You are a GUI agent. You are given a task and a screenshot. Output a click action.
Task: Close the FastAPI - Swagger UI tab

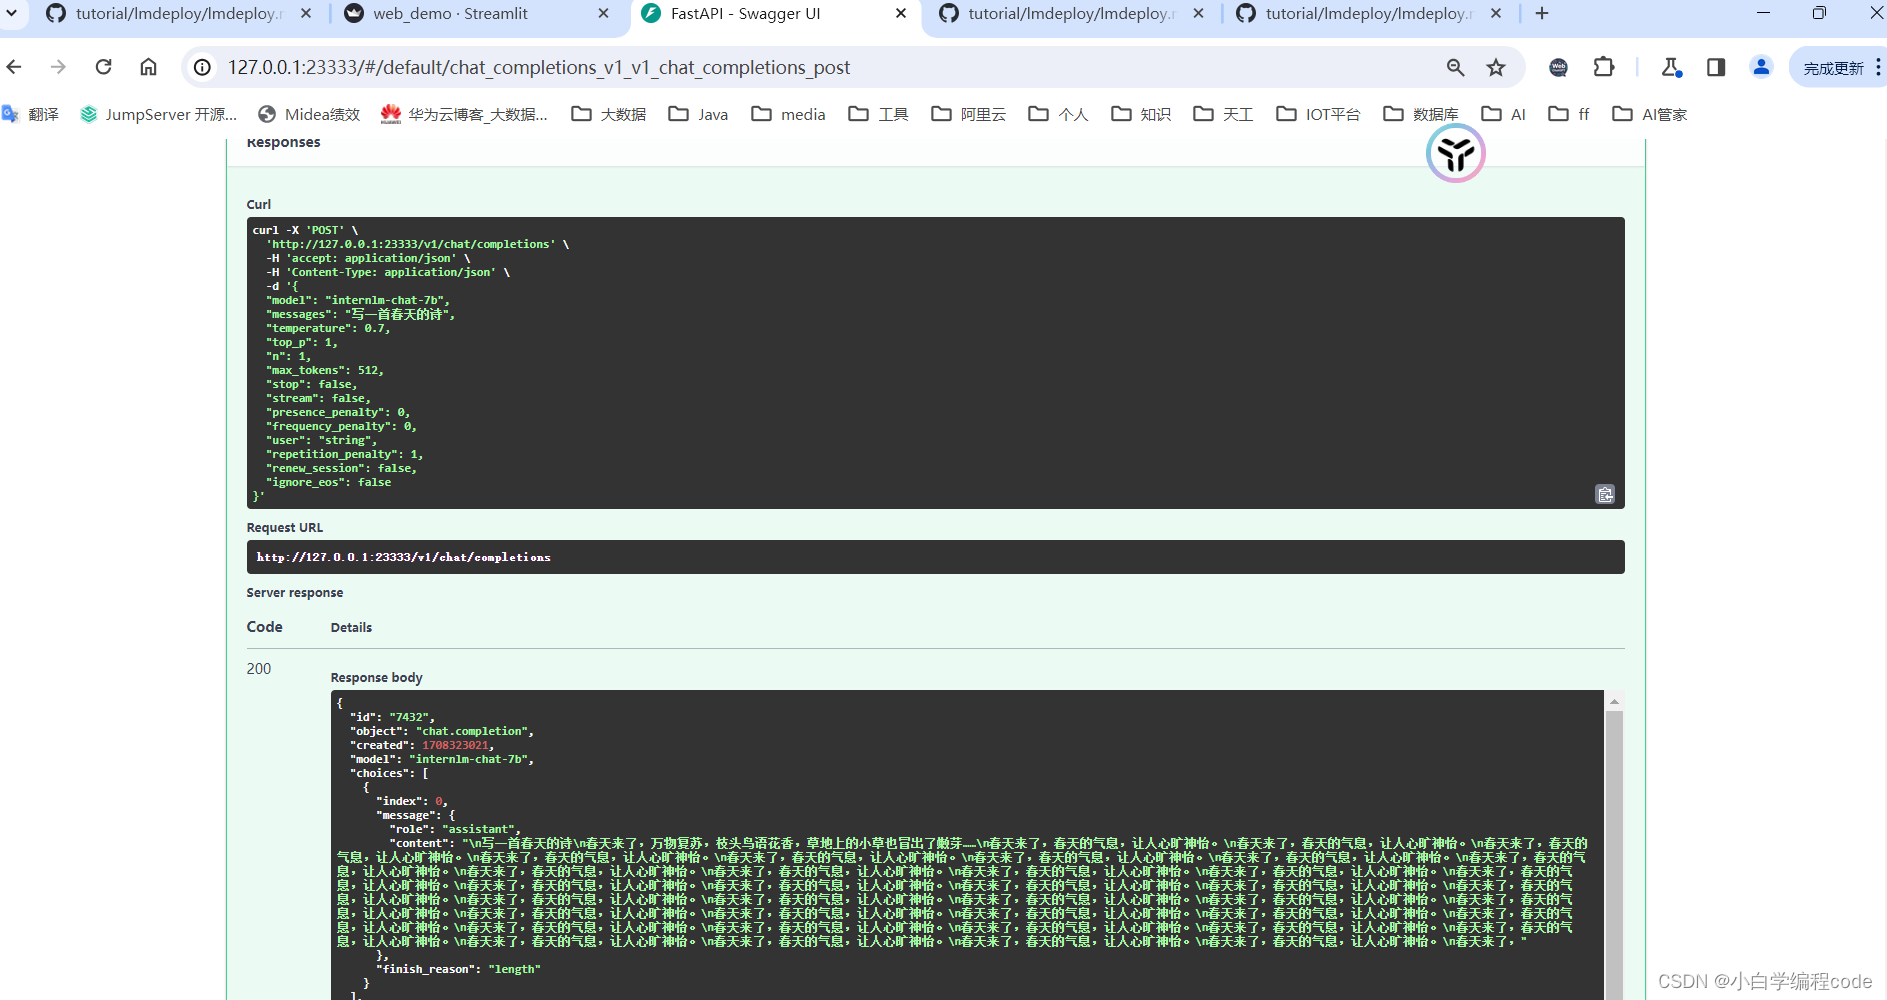pos(901,14)
